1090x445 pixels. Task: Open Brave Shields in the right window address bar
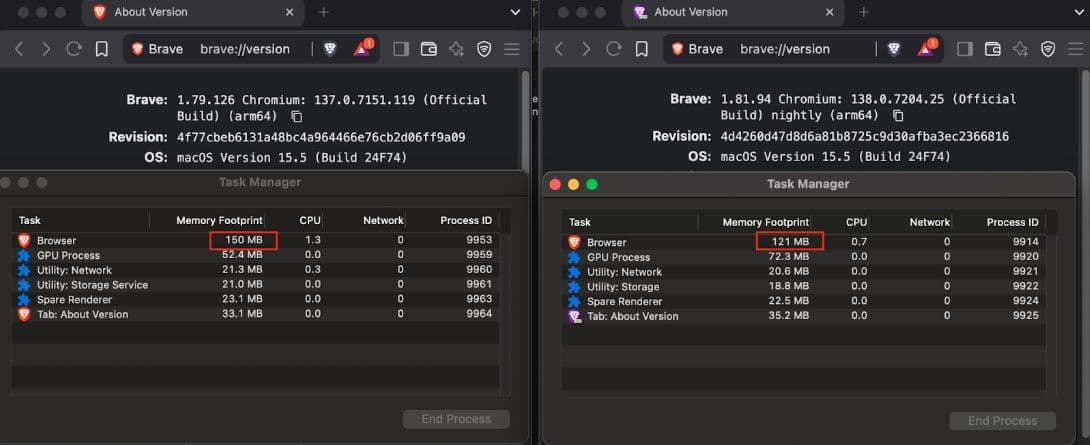point(894,49)
